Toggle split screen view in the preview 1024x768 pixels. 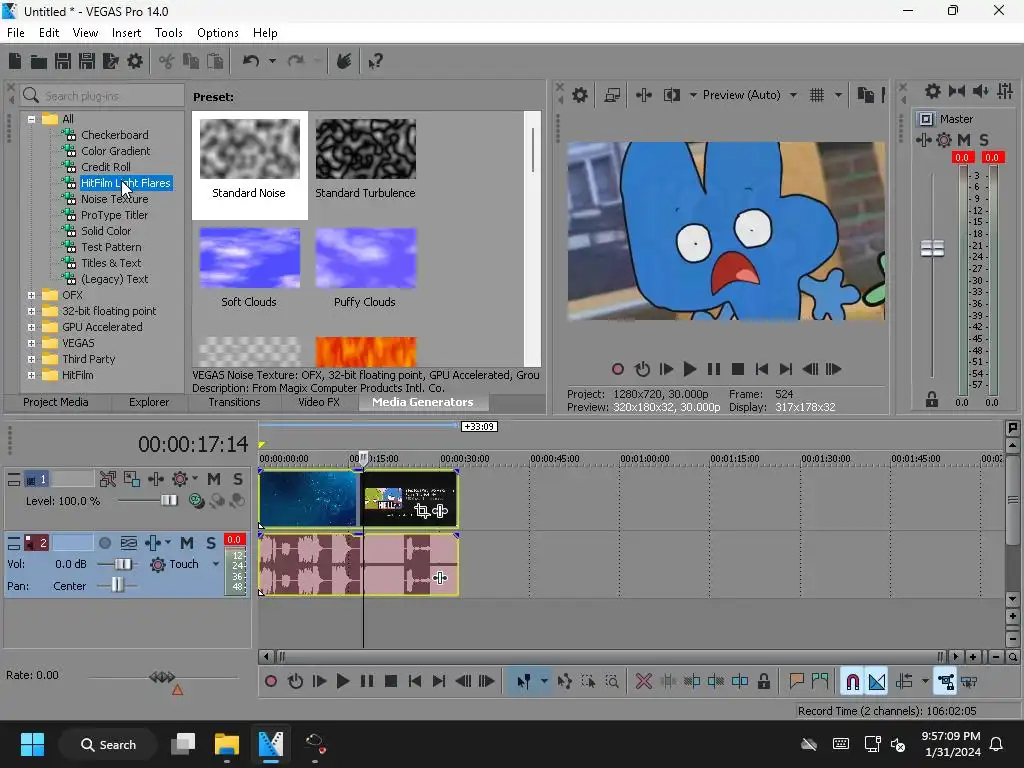(671, 95)
